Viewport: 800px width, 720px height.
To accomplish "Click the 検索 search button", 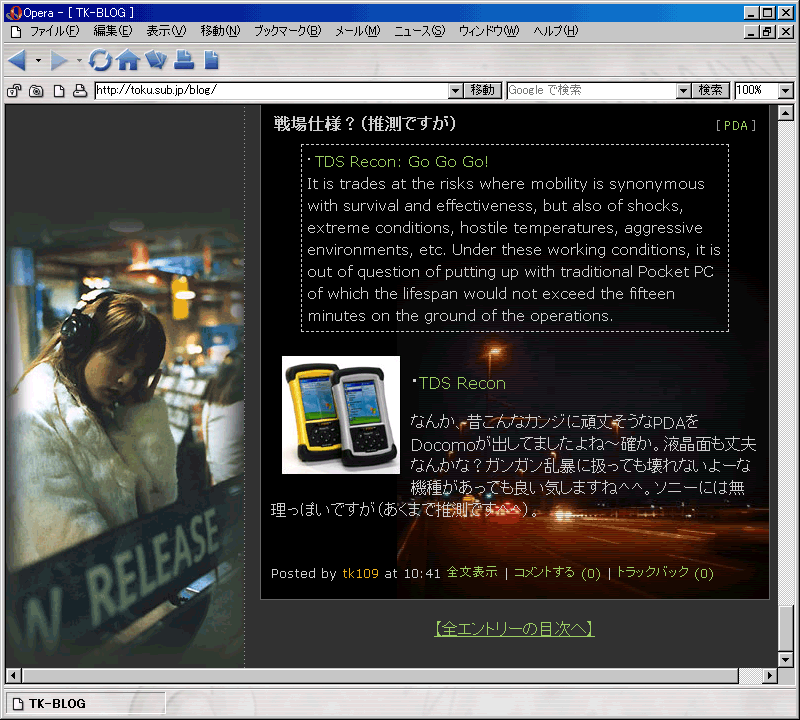I will click(x=711, y=91).
